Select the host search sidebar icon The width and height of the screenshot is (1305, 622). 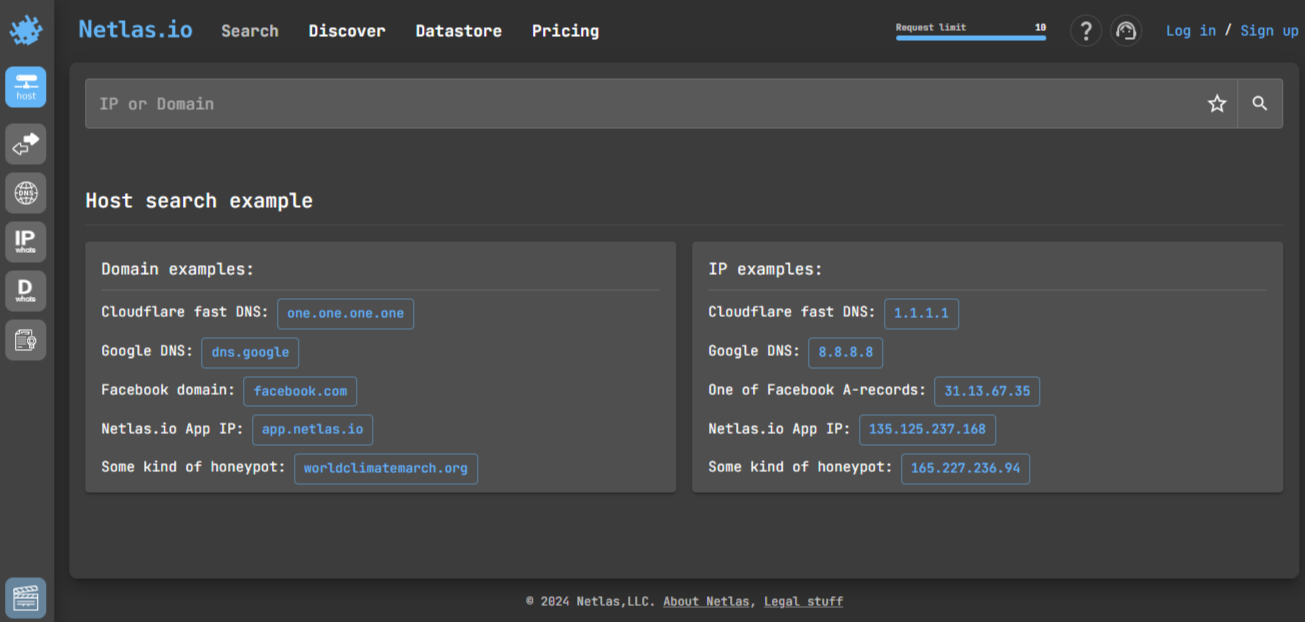pyautogui.click(x=26, y=87)
